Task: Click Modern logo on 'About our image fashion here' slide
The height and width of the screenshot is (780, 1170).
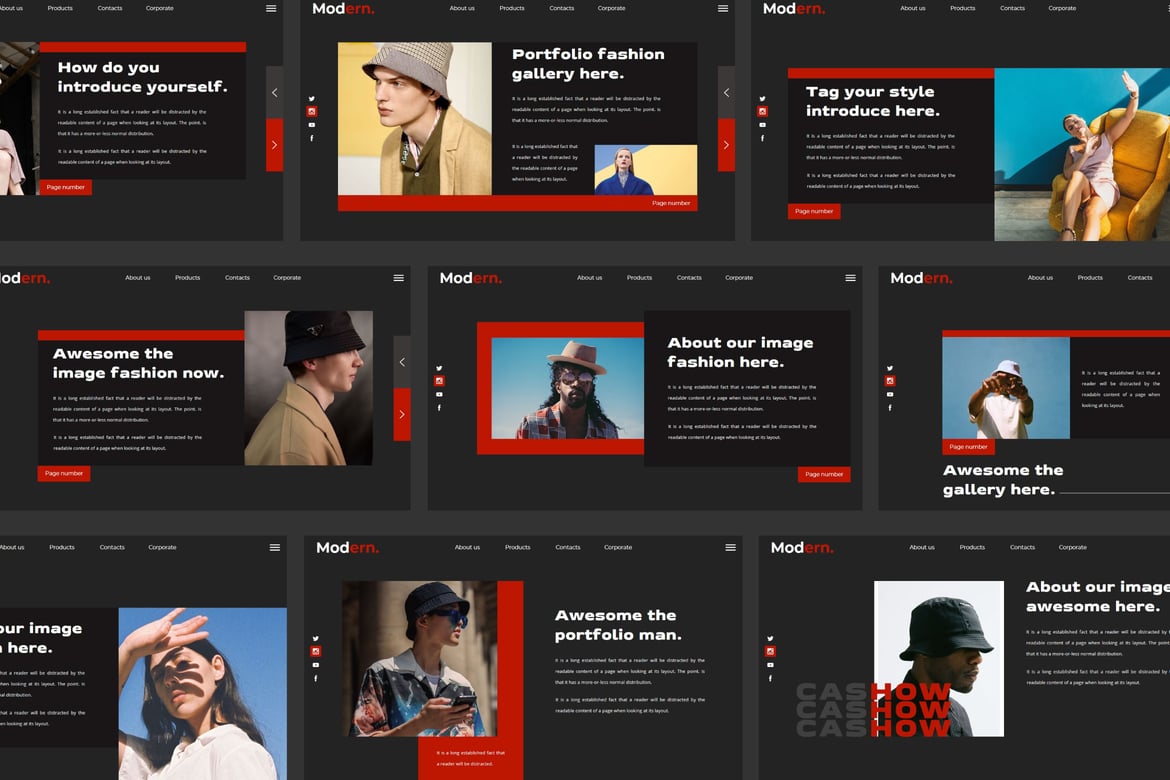Action: click(471, 278)
